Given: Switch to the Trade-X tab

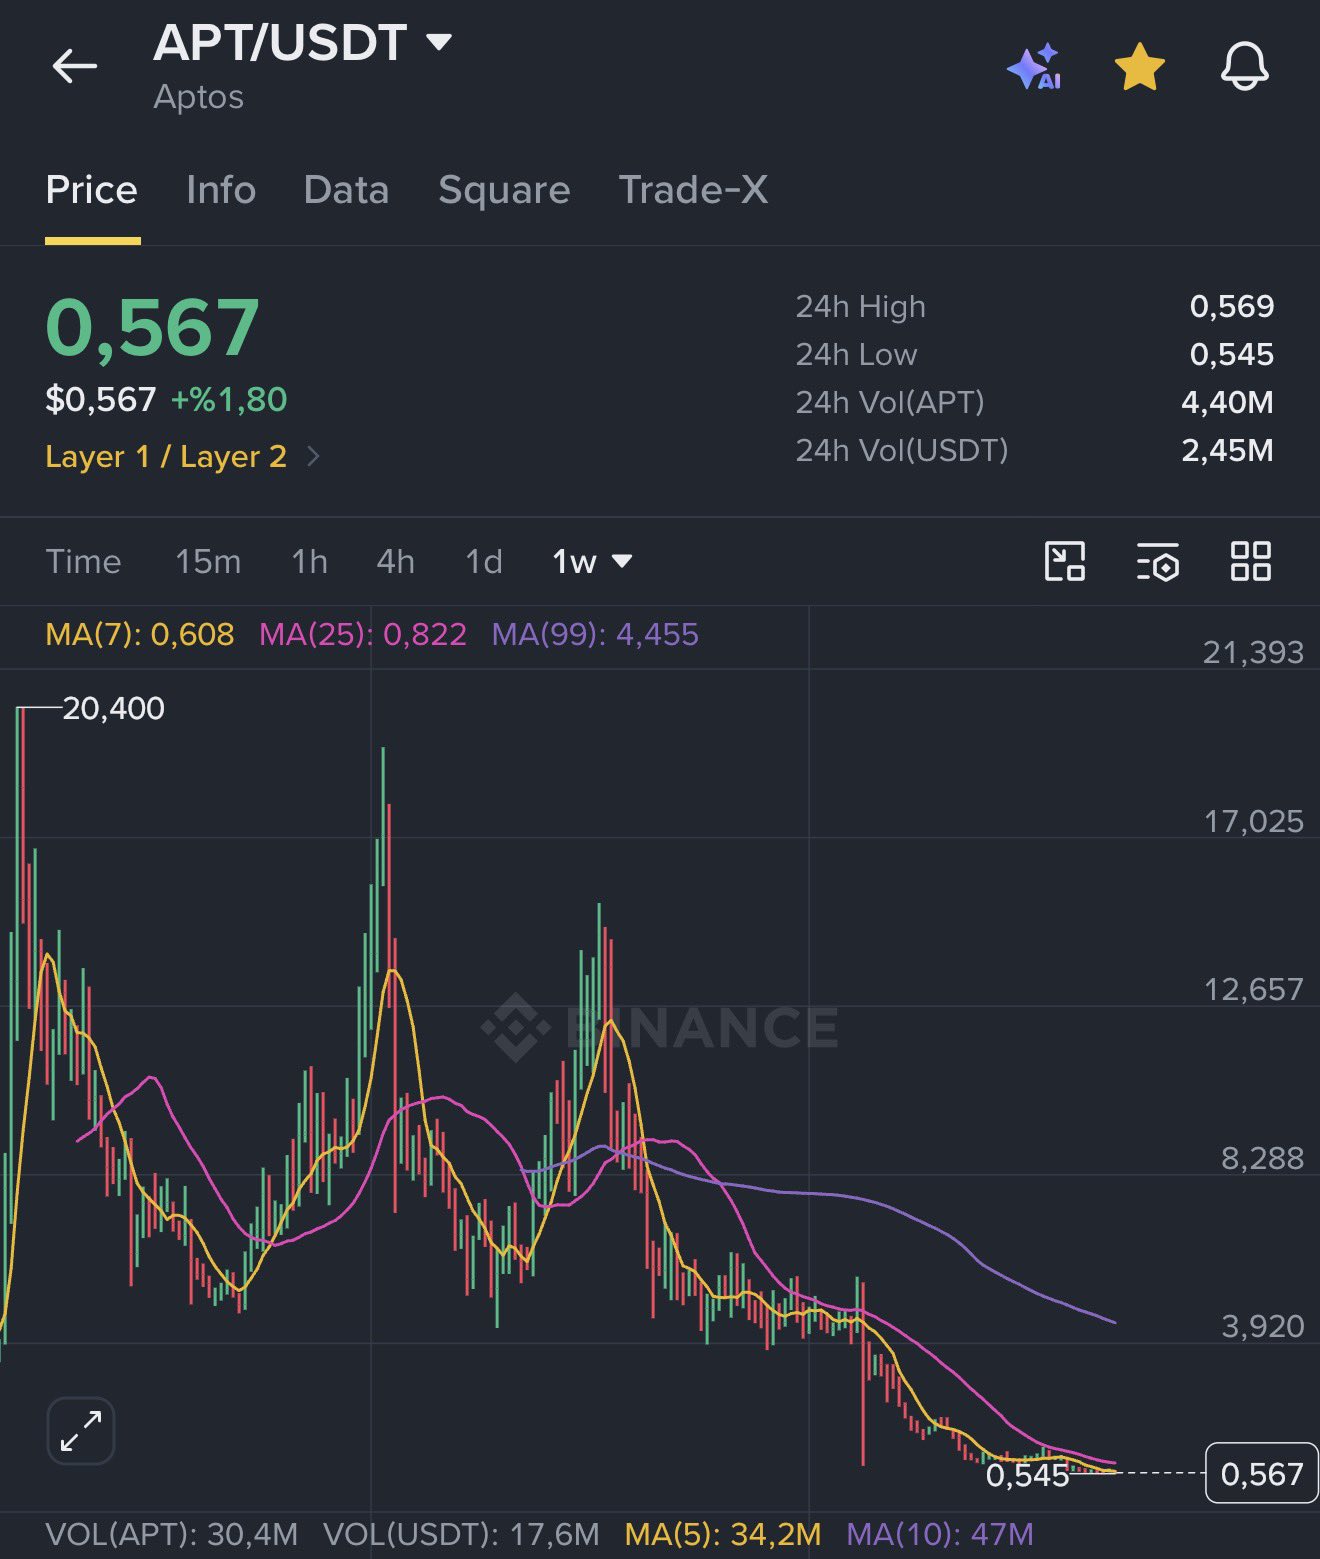Looking at the screenshot, I should point(693,190).
